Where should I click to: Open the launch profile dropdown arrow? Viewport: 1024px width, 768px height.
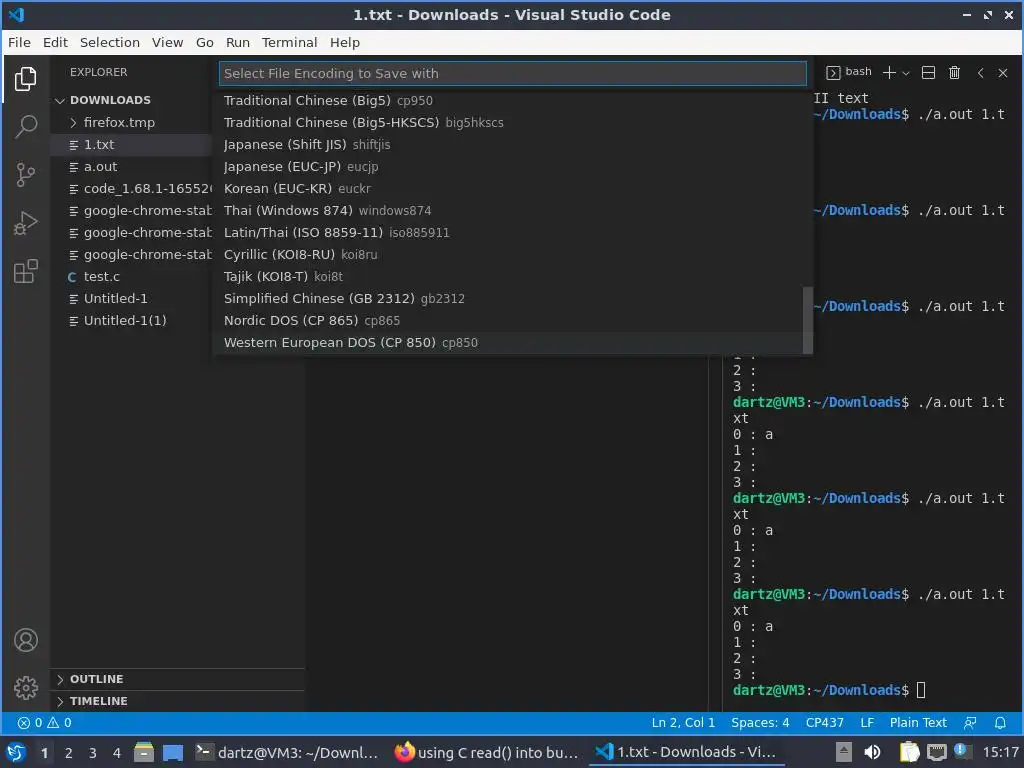906,73
